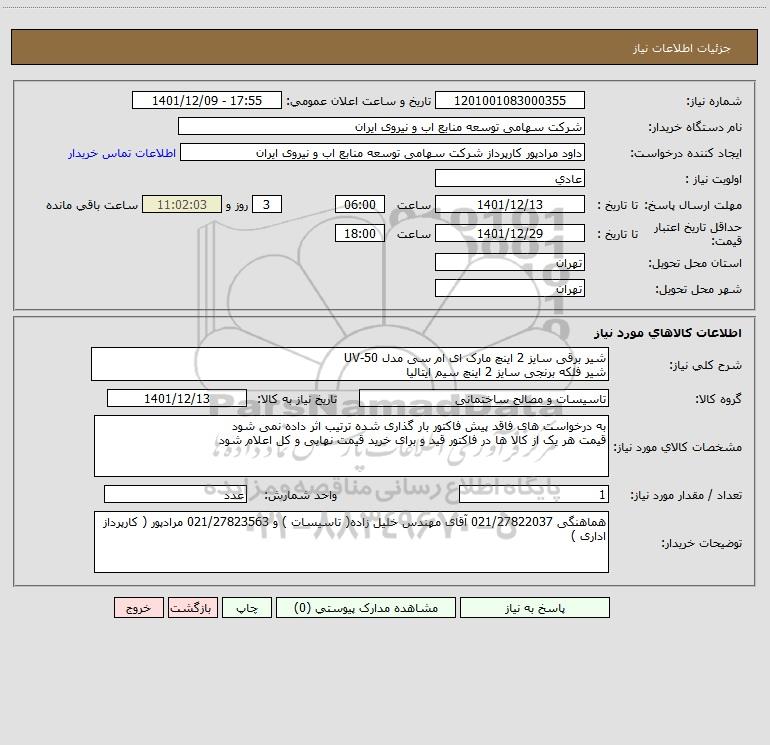Click the remaining days field showing 3
Screen dimensions: 770x745
[x=267, y=204]
